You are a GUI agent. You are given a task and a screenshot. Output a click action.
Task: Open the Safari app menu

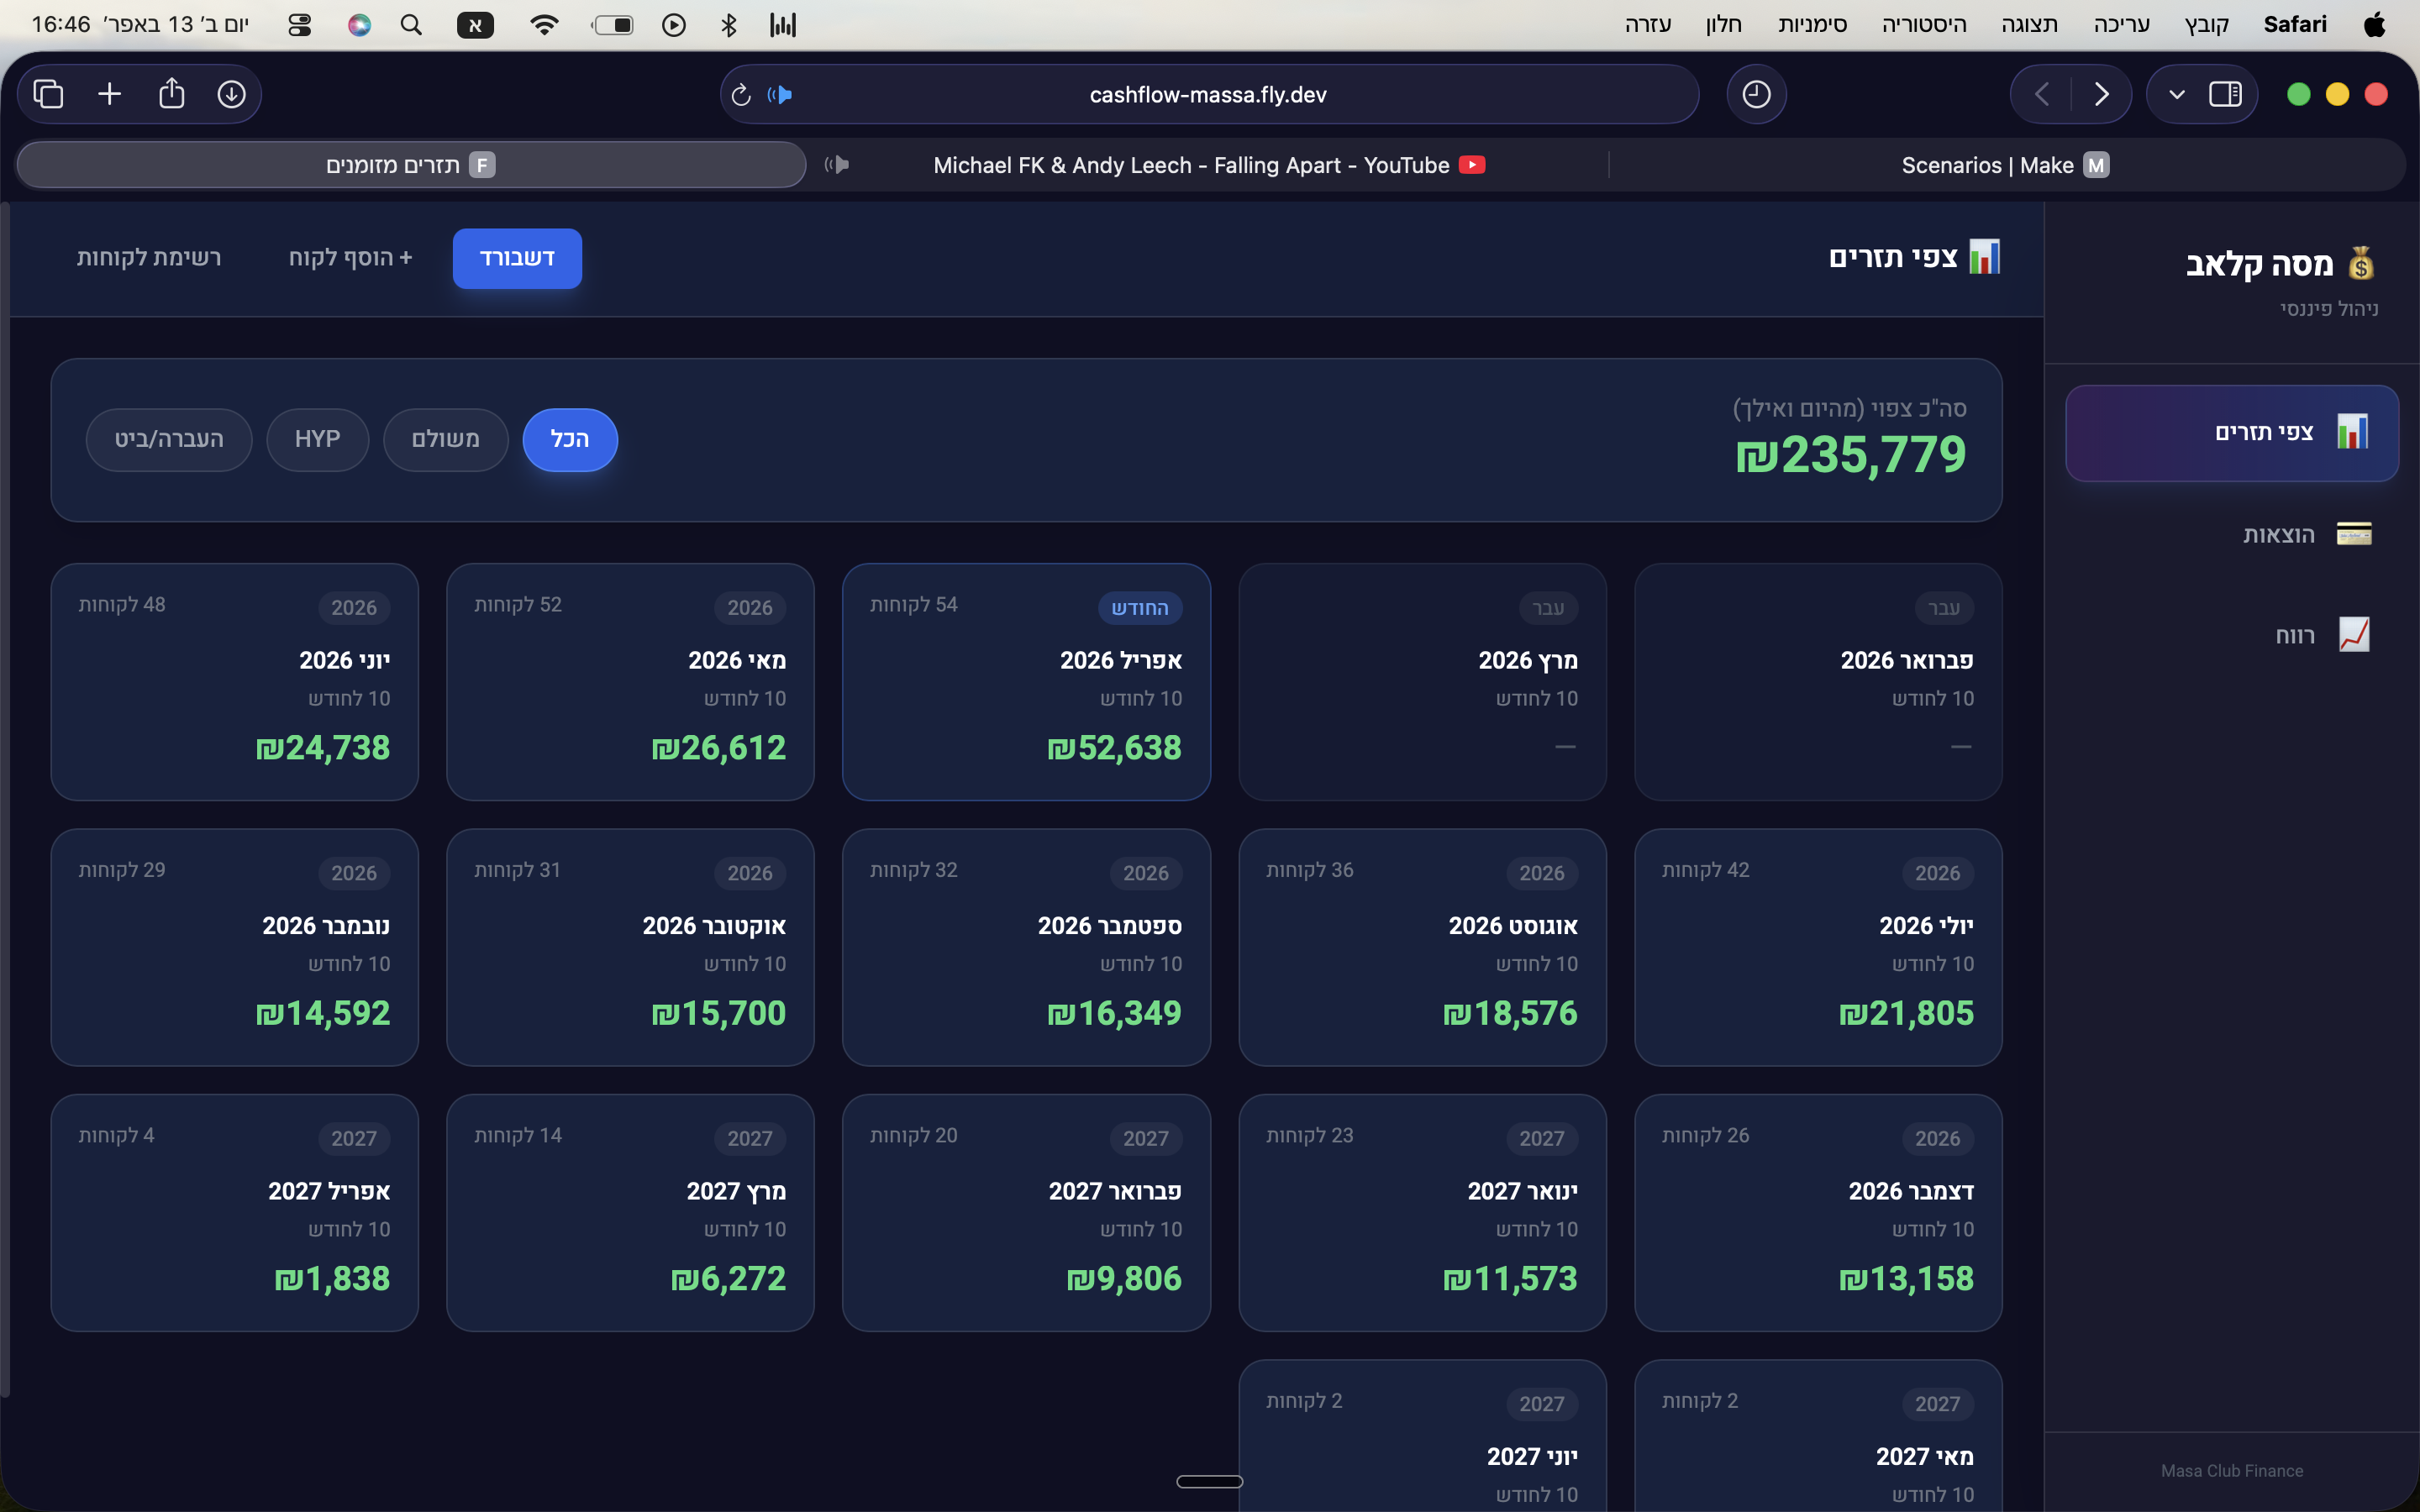2295,24
